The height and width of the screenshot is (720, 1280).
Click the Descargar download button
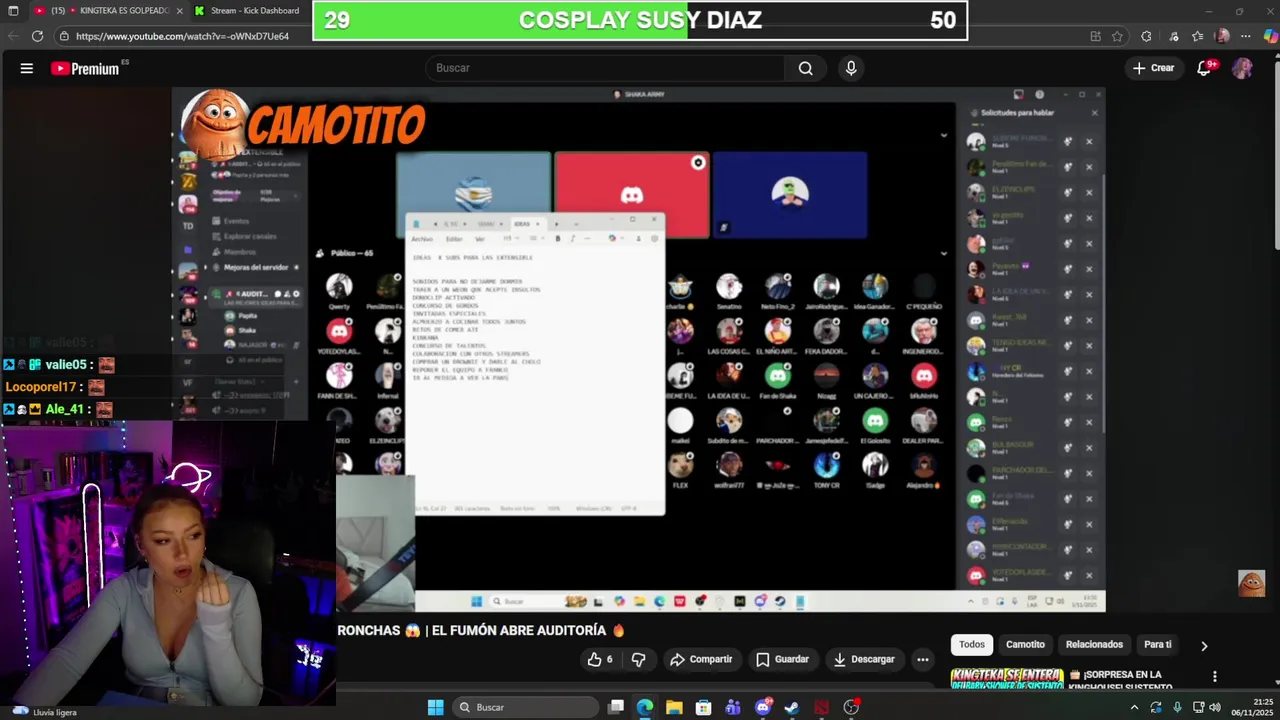point(864,659)
